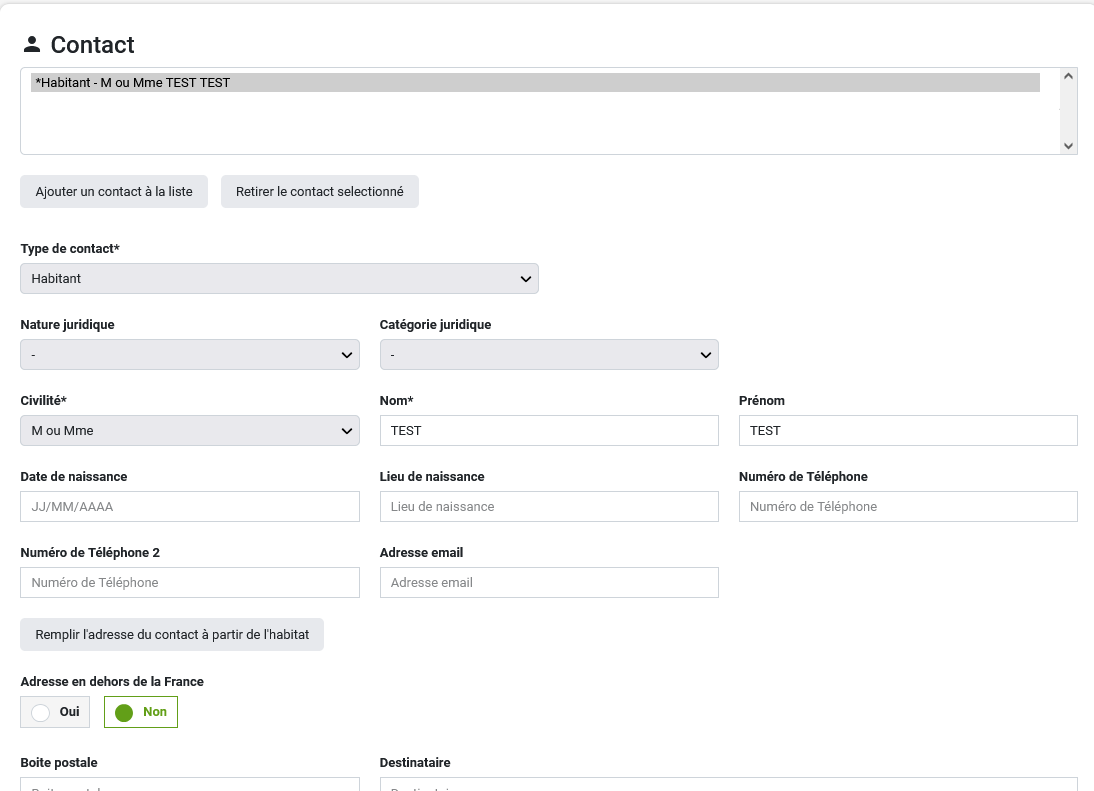
Task: Open the Catégorie juridique dropdown
Action: 549,355
